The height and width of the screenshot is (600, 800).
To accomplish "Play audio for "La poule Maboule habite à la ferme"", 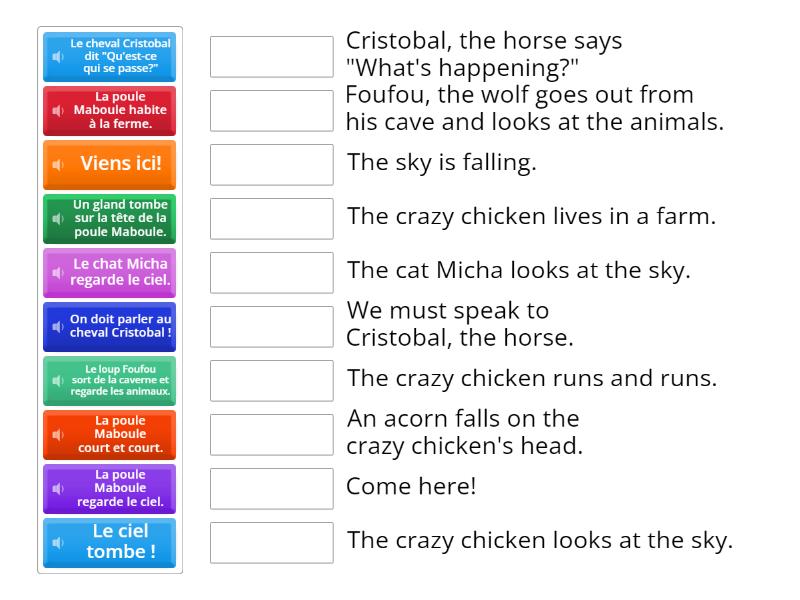I will (57, 111).
